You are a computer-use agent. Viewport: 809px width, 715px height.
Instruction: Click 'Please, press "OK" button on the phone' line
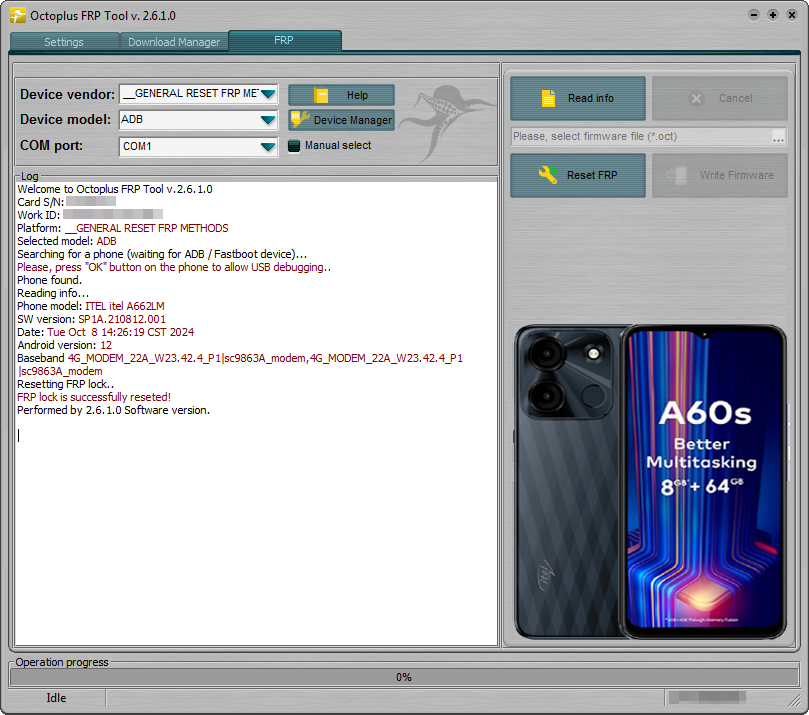[x=174, y=267]
